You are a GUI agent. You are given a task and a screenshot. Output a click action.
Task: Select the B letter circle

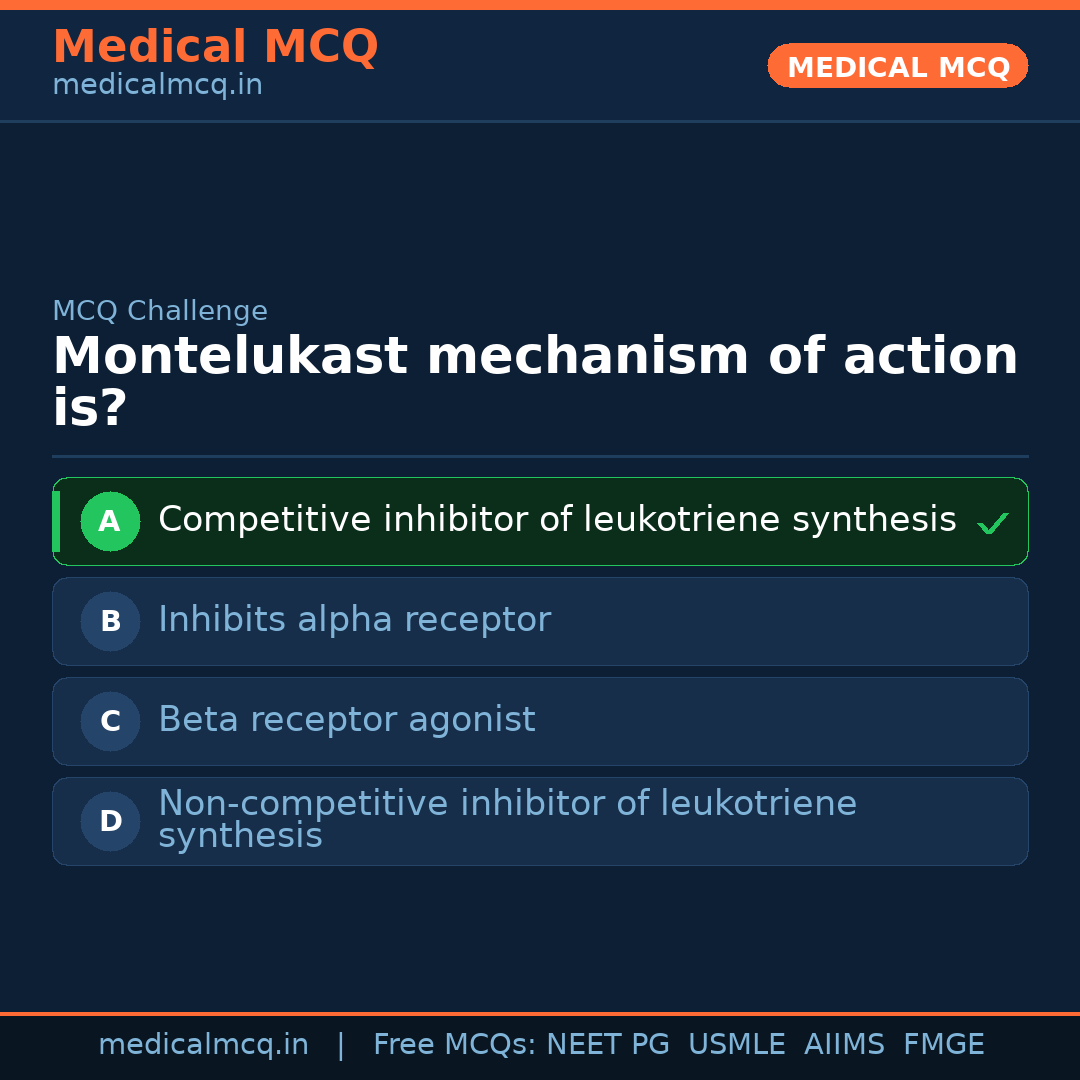pyautogui.click(x=110, y=621)
